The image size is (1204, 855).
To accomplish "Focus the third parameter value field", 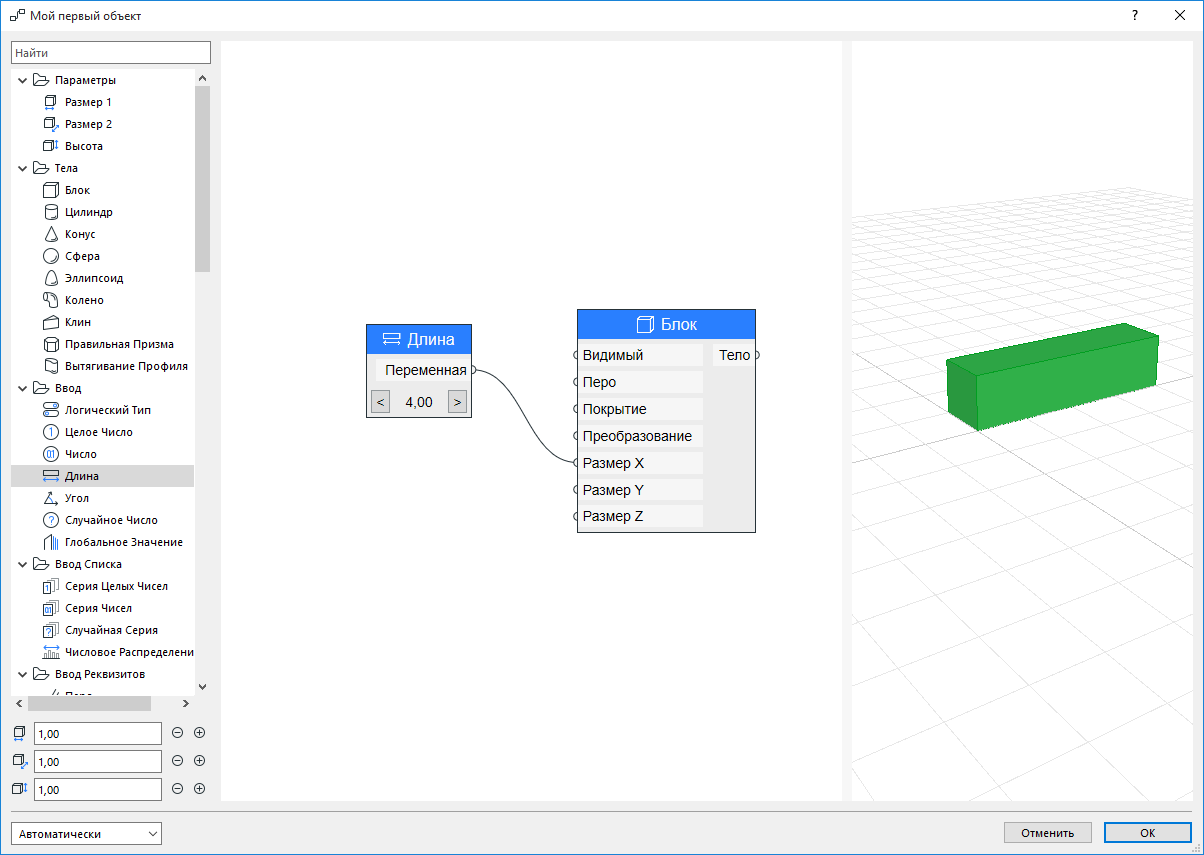I will click(98, 789).
